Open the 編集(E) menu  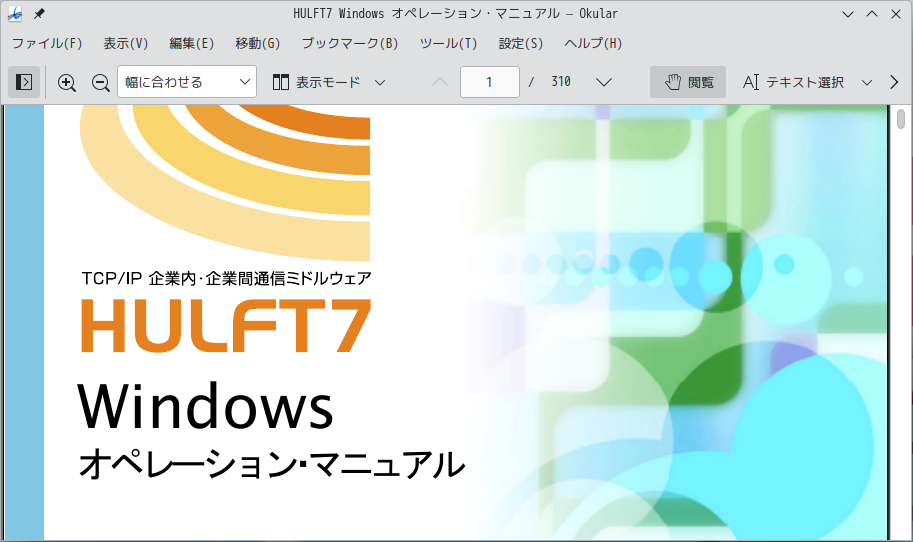pyautogui.click(x=192, y=44)
